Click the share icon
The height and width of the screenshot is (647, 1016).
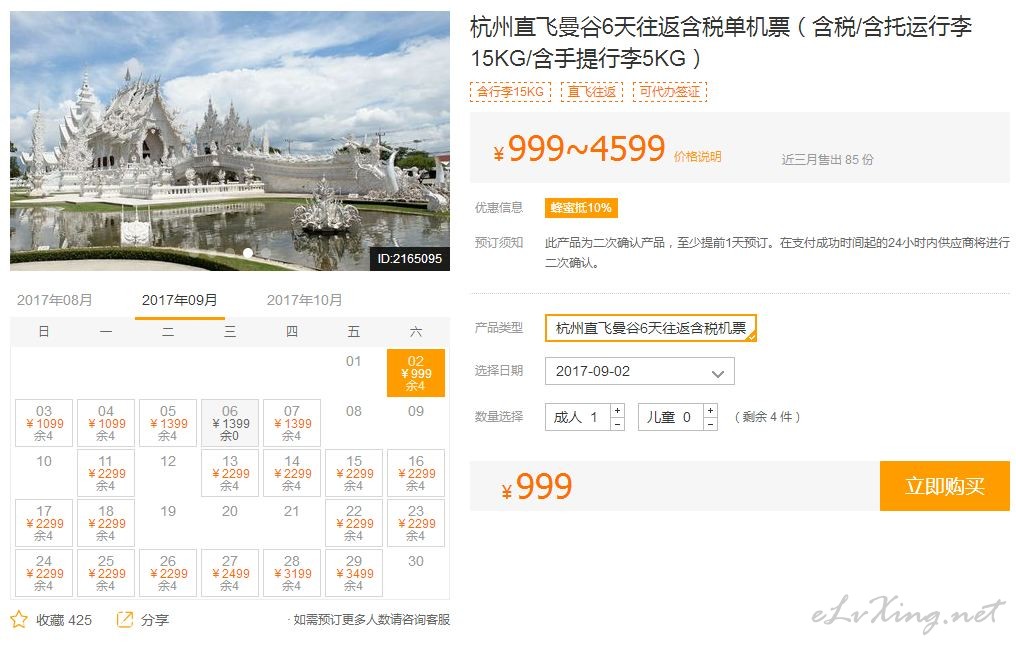pyautogui.click(x=124, y=619)
